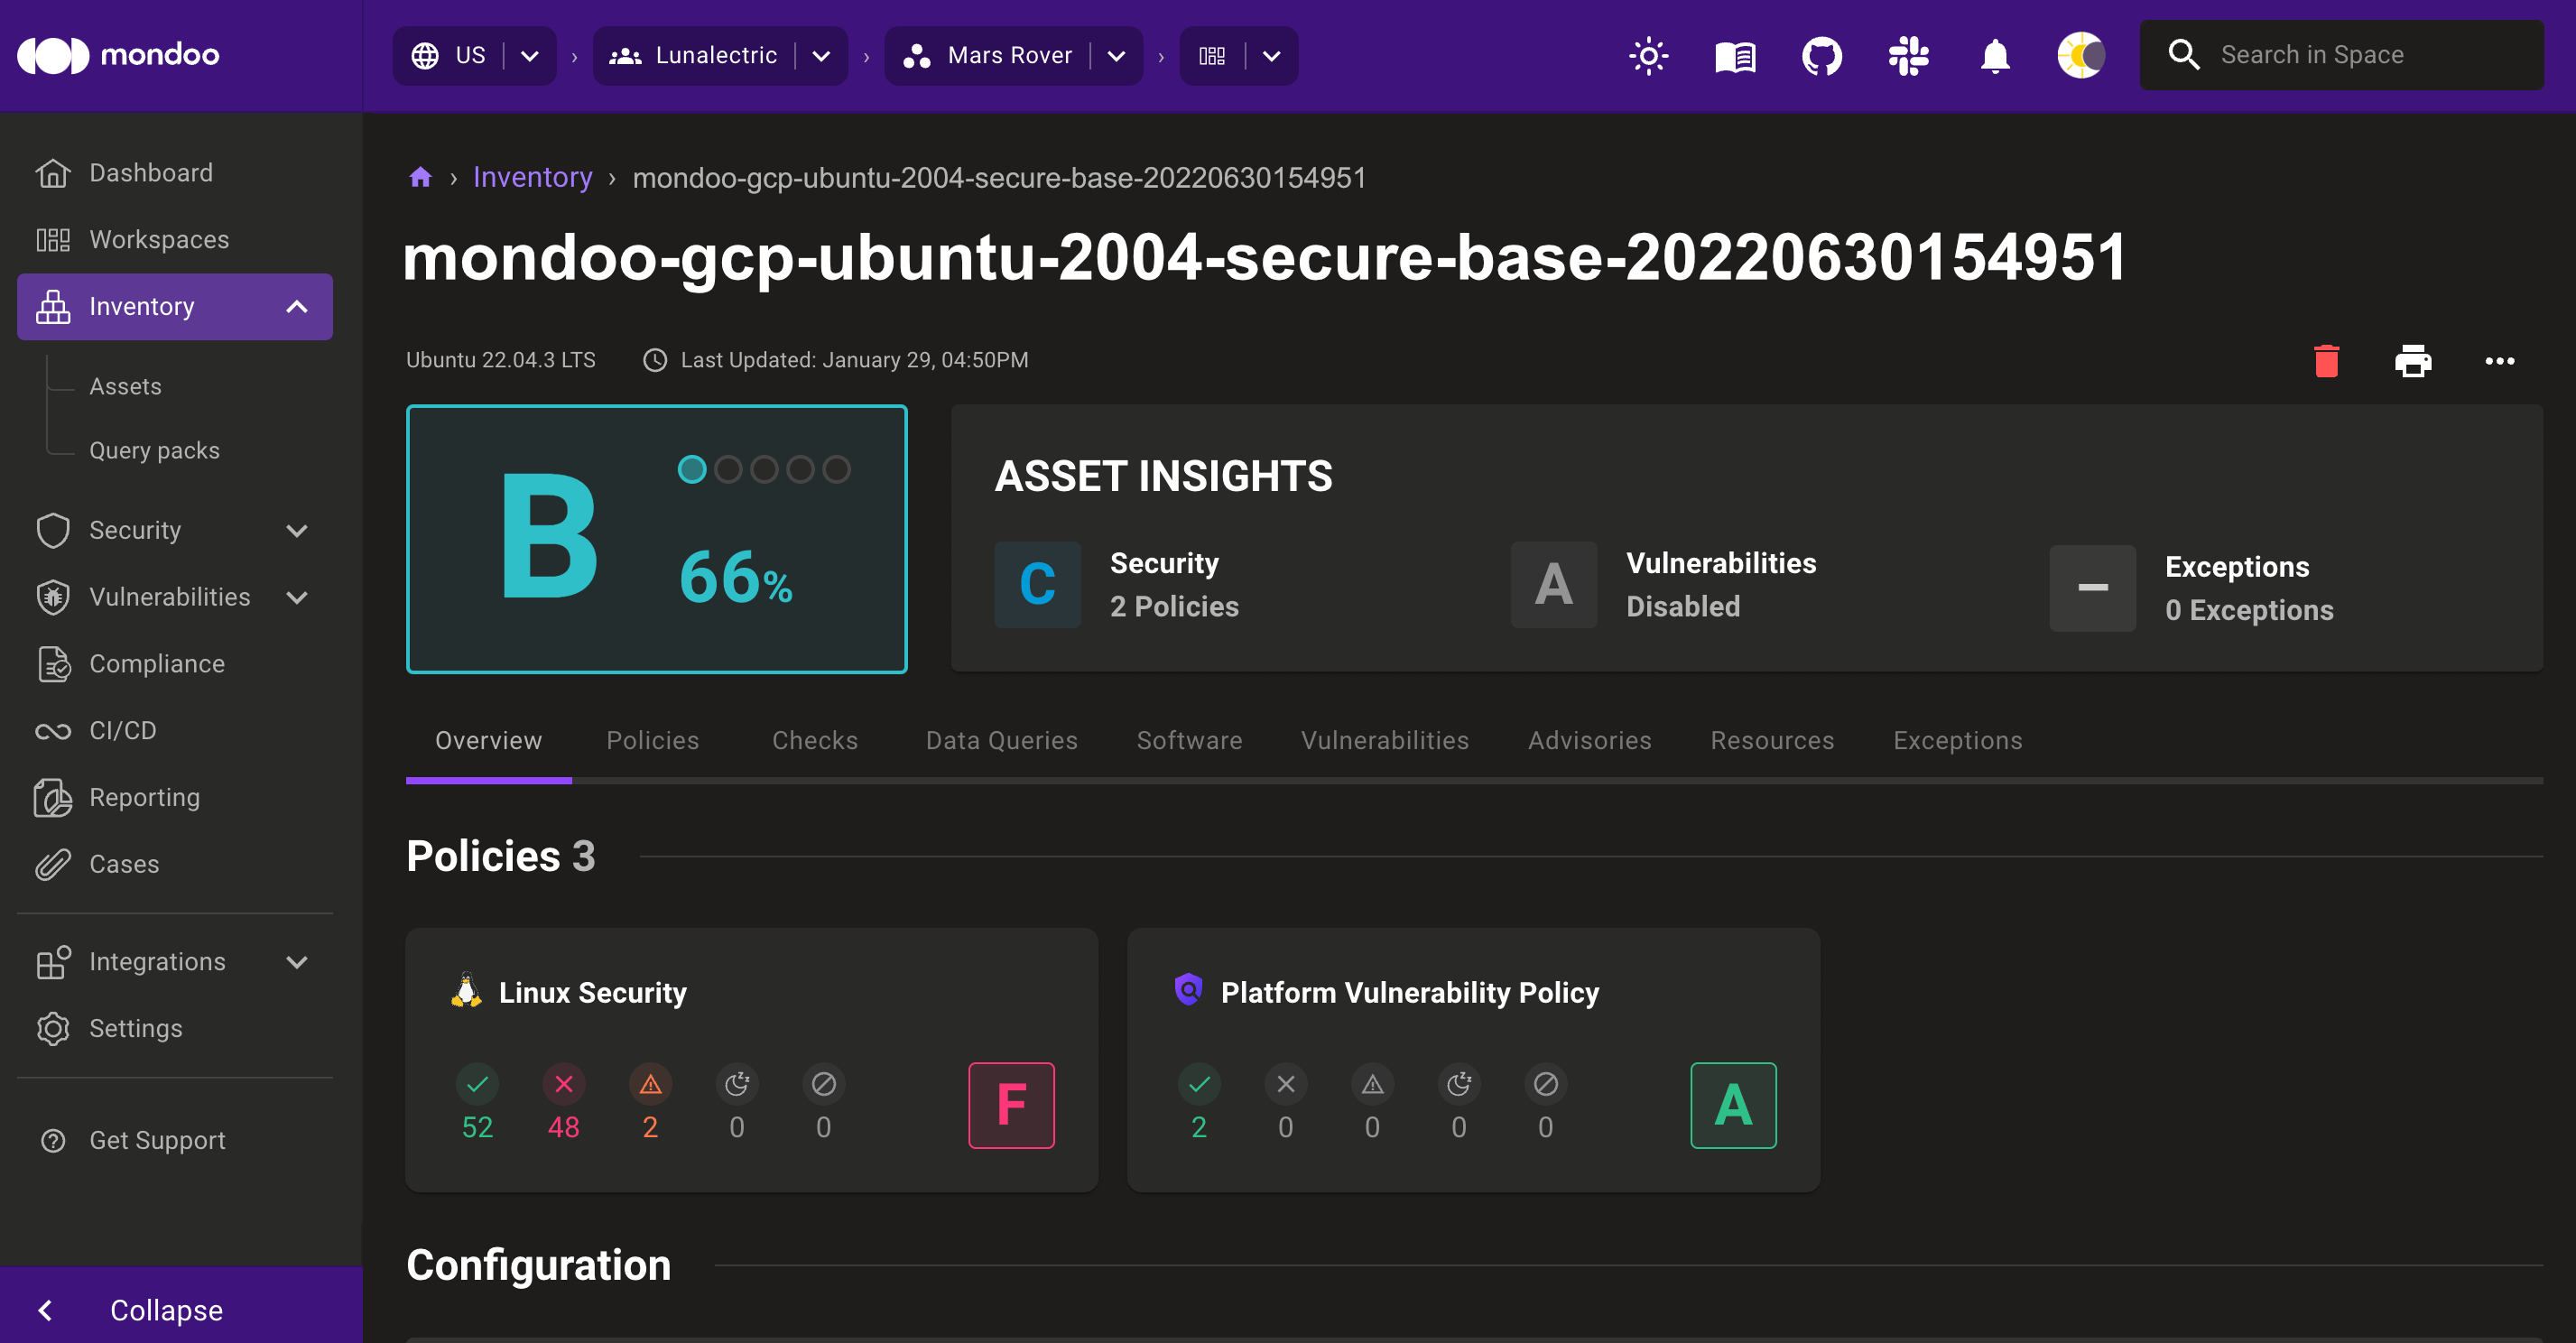Click the more options ellipsis icon
The width and height of the screenshot is (2576, 1343).
(x=2501, y=361)
